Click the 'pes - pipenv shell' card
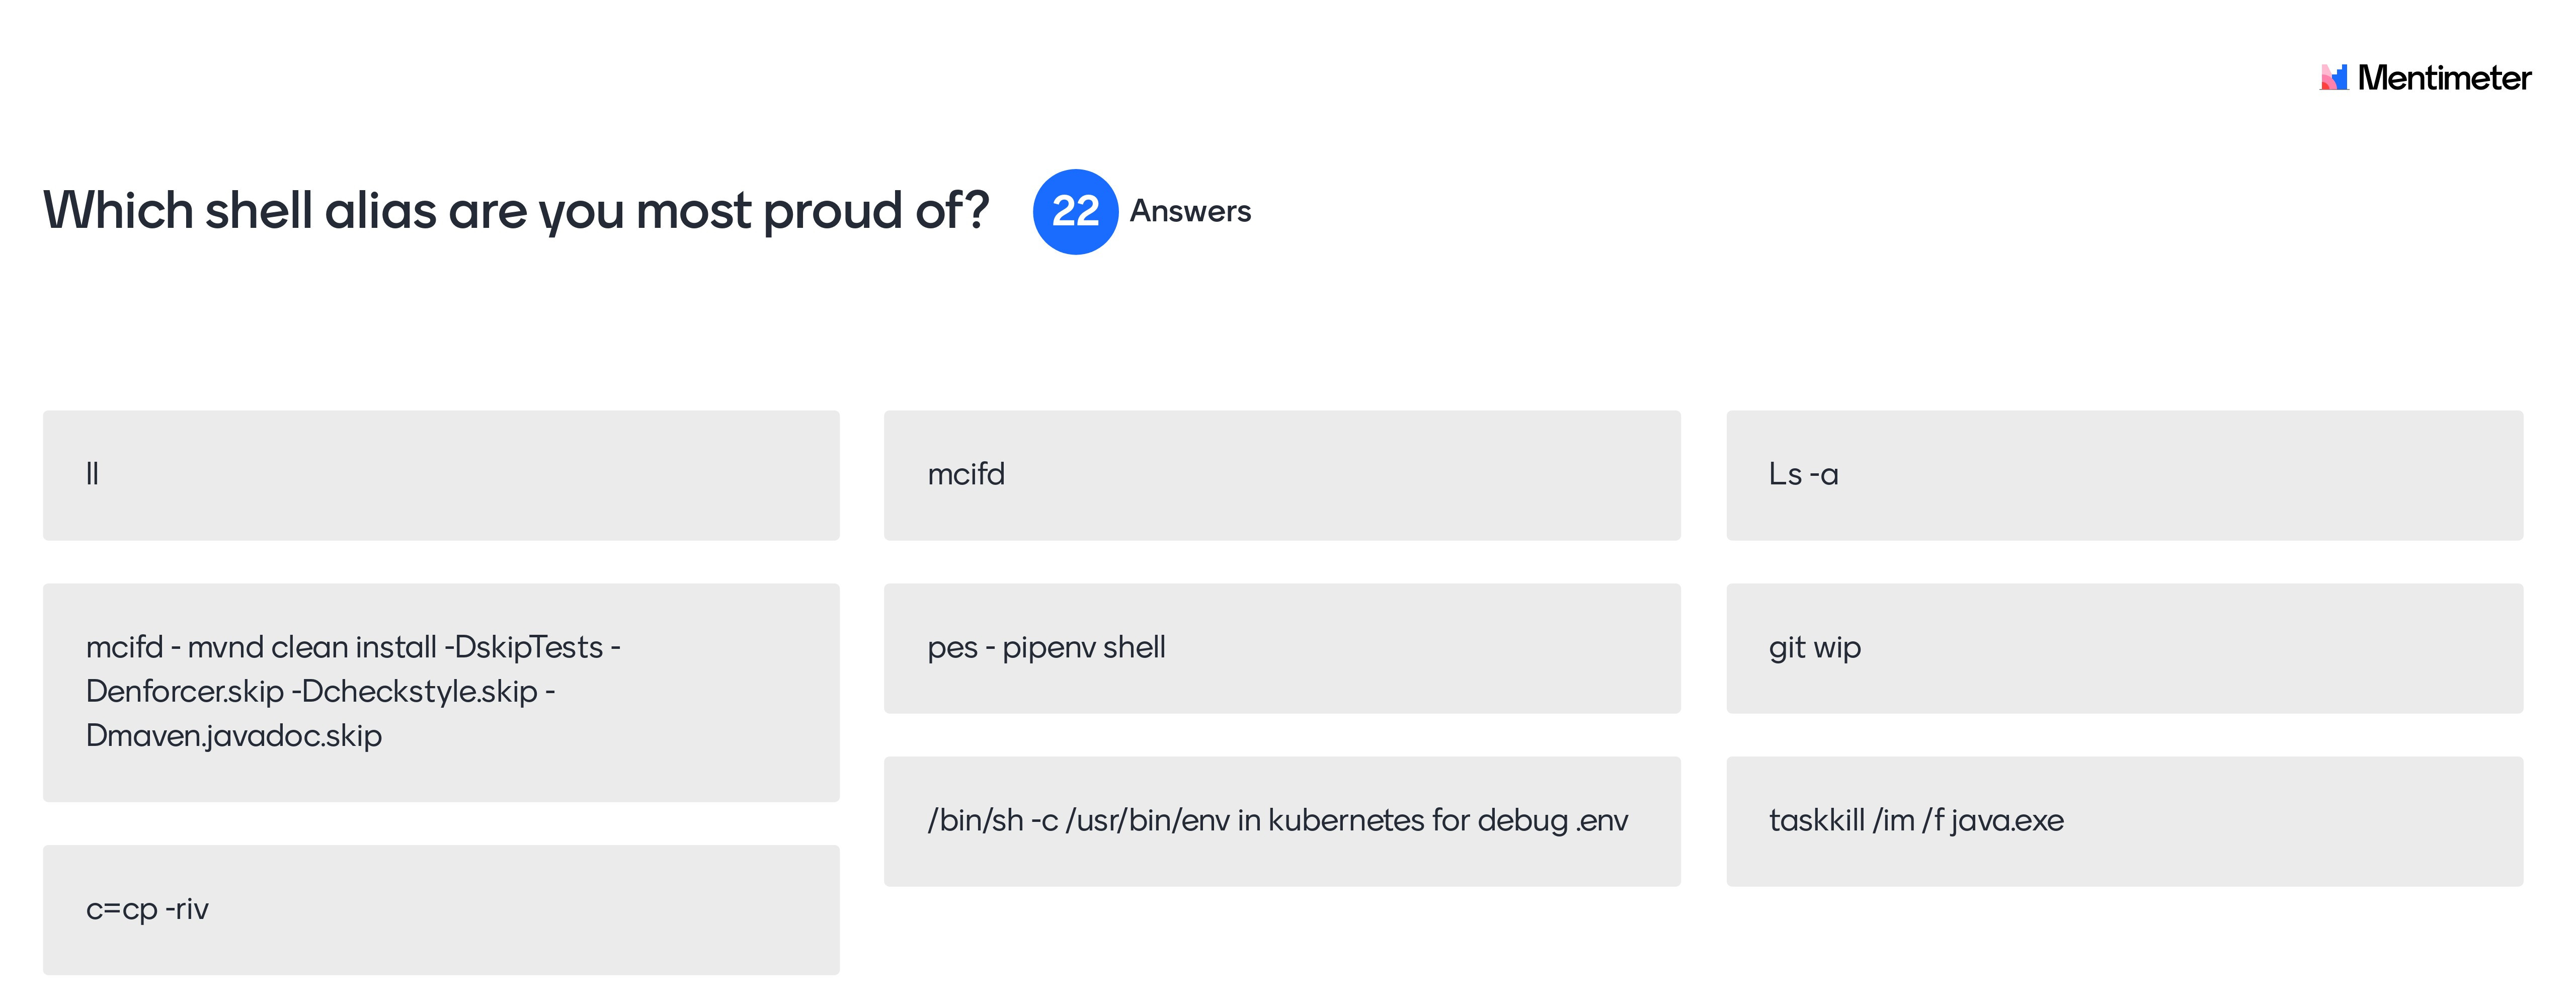2576x1008 pixels. point(1282,648)
